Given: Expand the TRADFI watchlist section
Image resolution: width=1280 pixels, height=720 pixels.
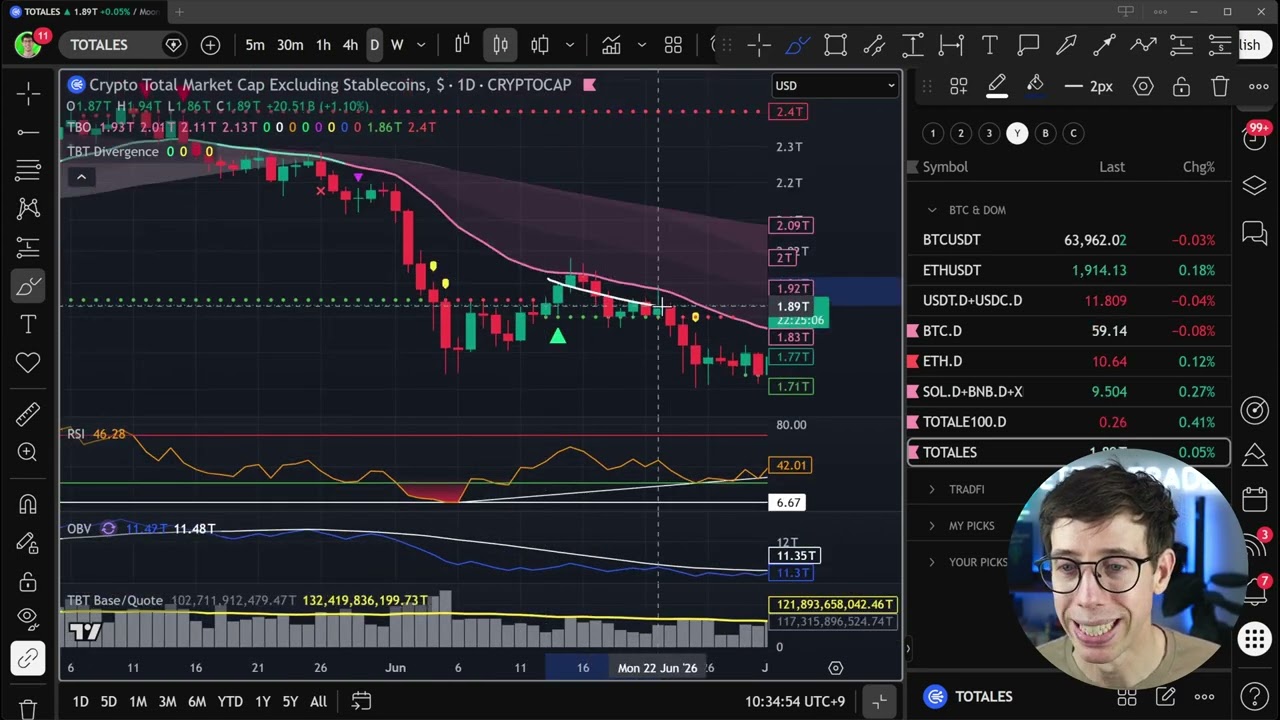Looking at the screenshot, I should 932,489.
